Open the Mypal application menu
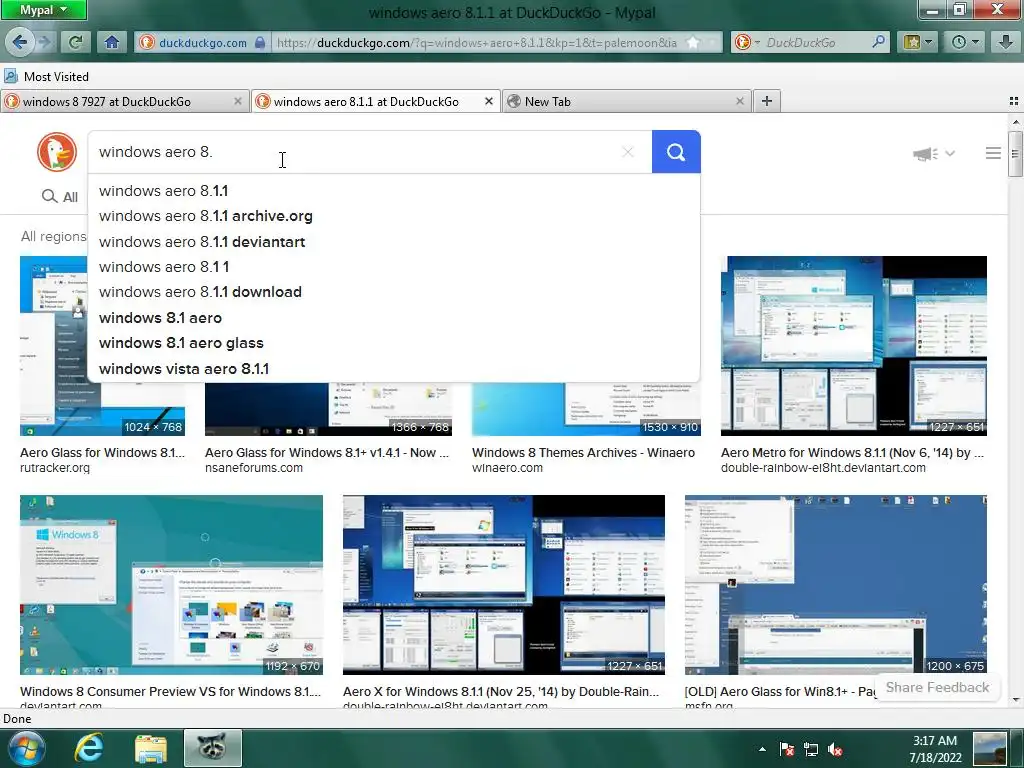 click(42, 10)
